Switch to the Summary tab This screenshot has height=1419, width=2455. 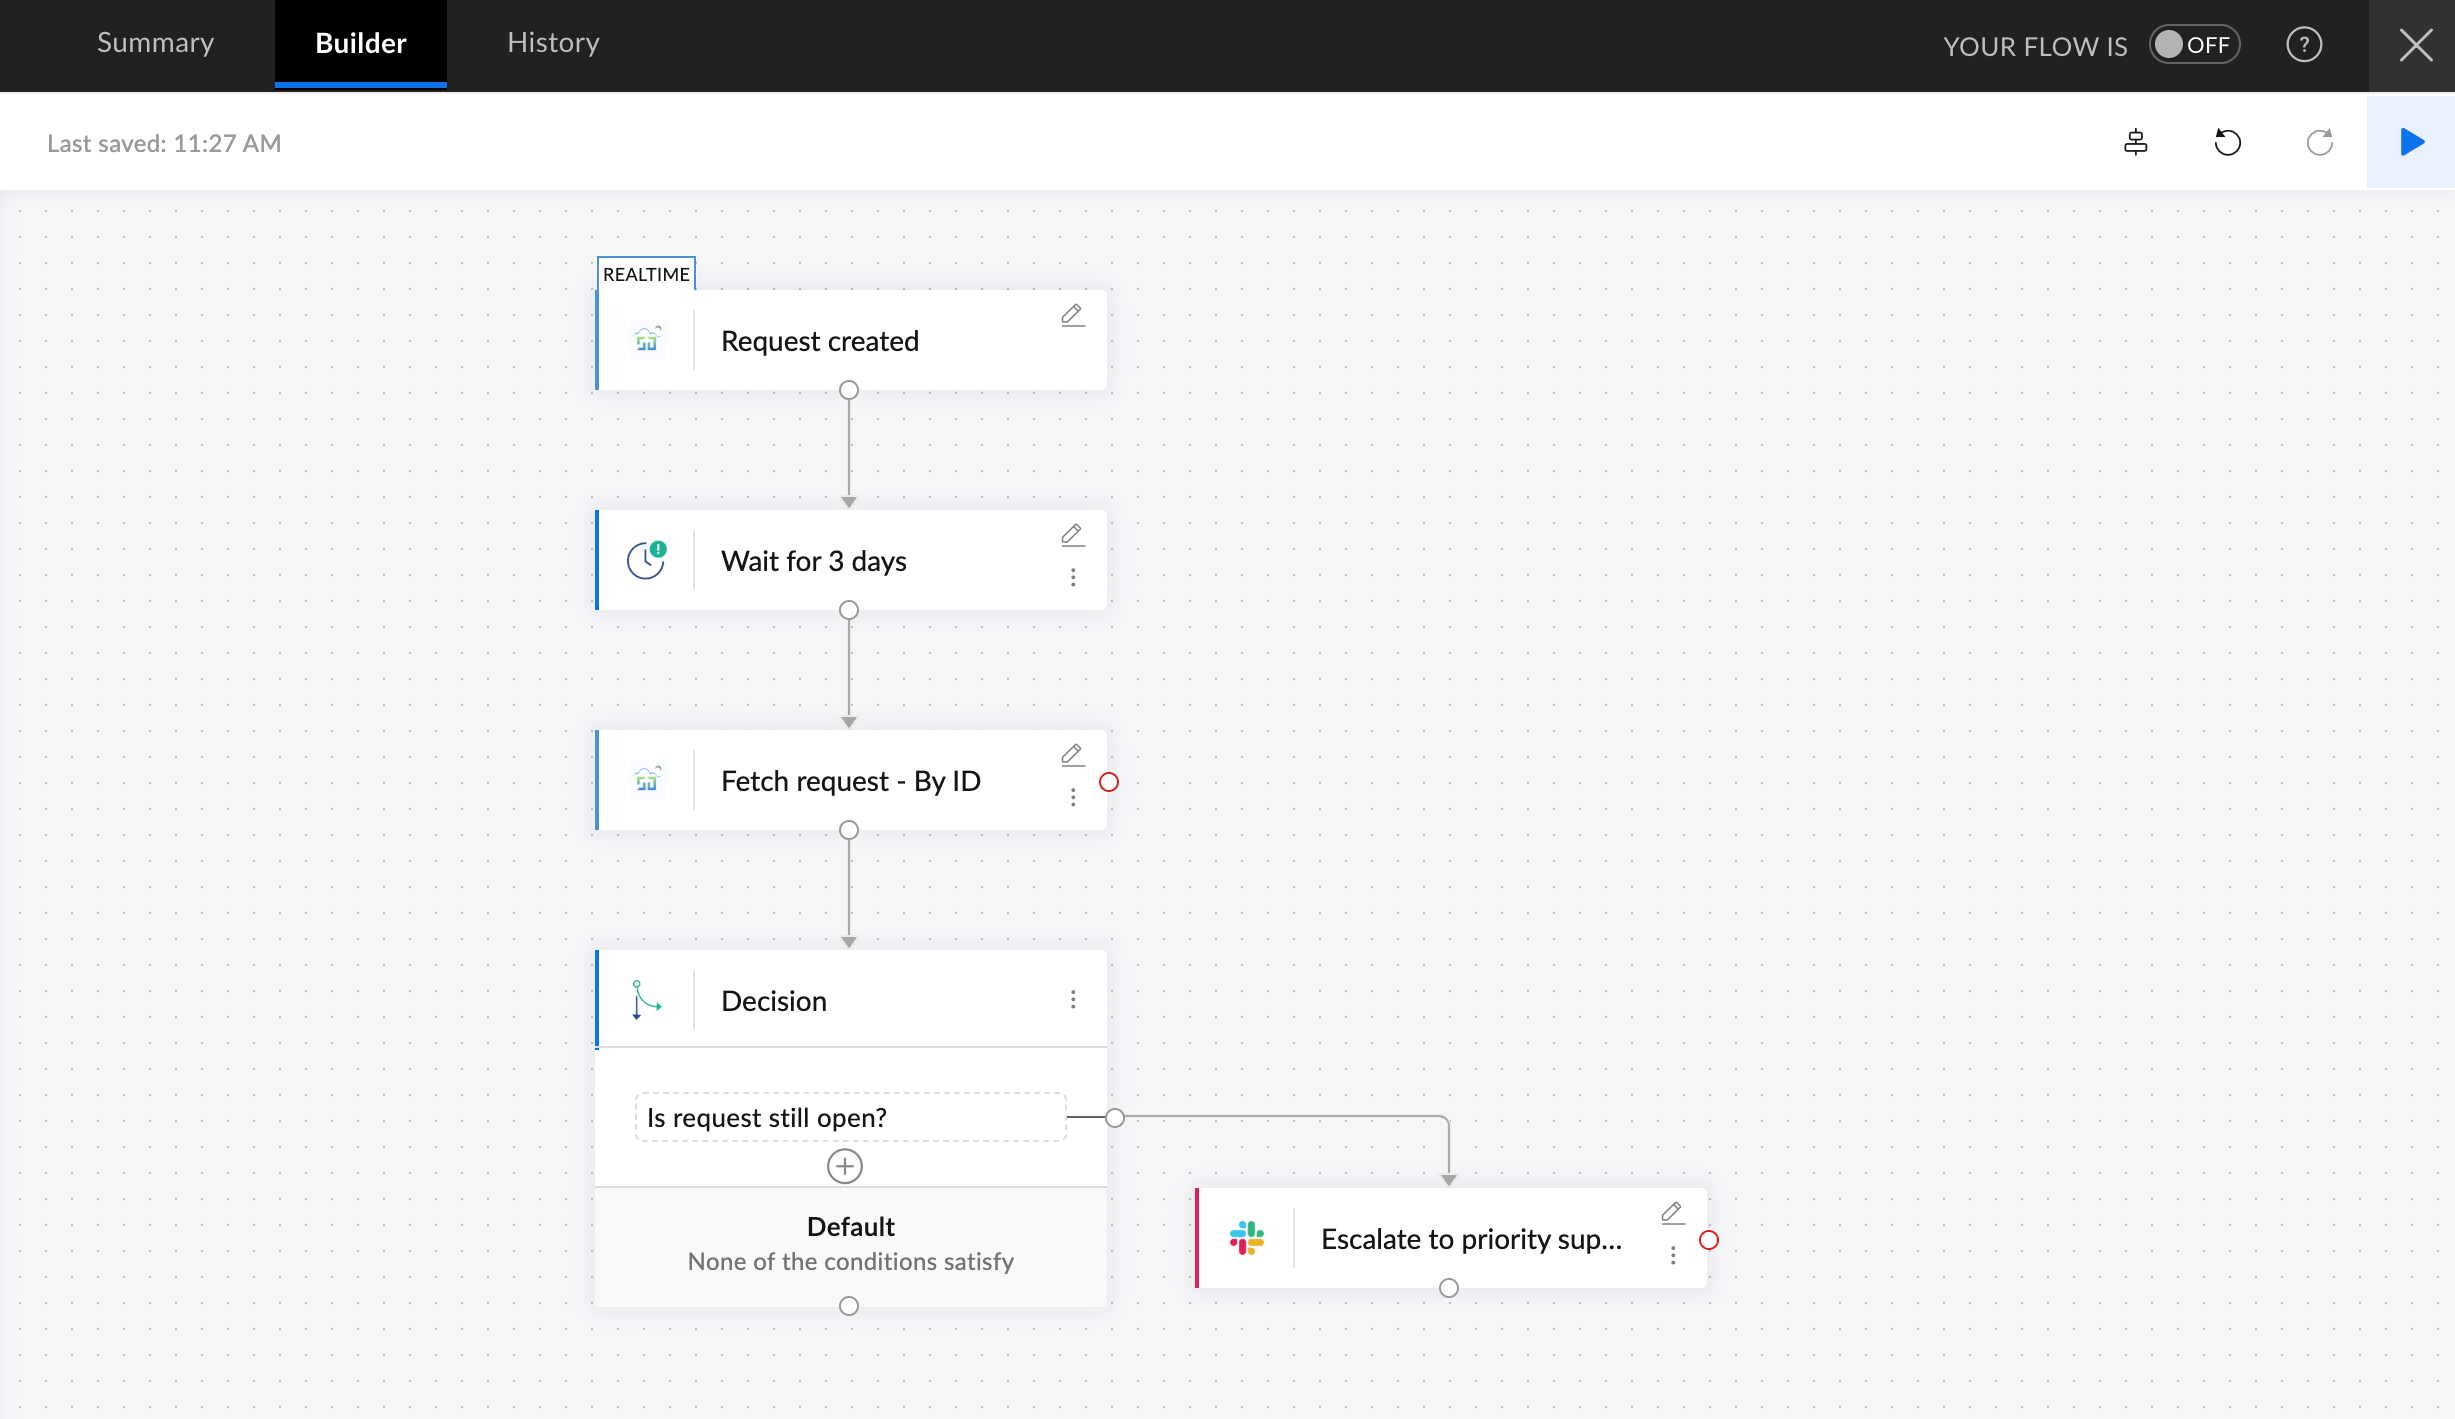coord(155,43)
